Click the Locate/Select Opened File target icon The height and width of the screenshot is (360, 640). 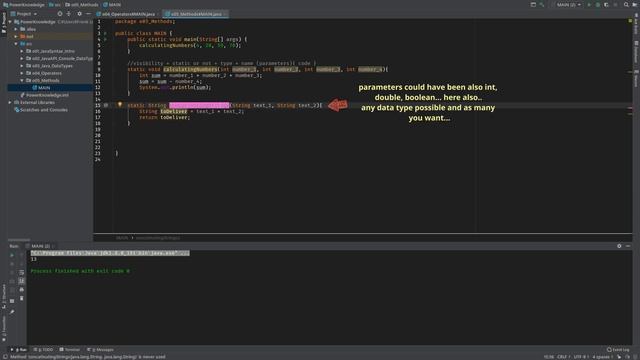tap(60, 14)
